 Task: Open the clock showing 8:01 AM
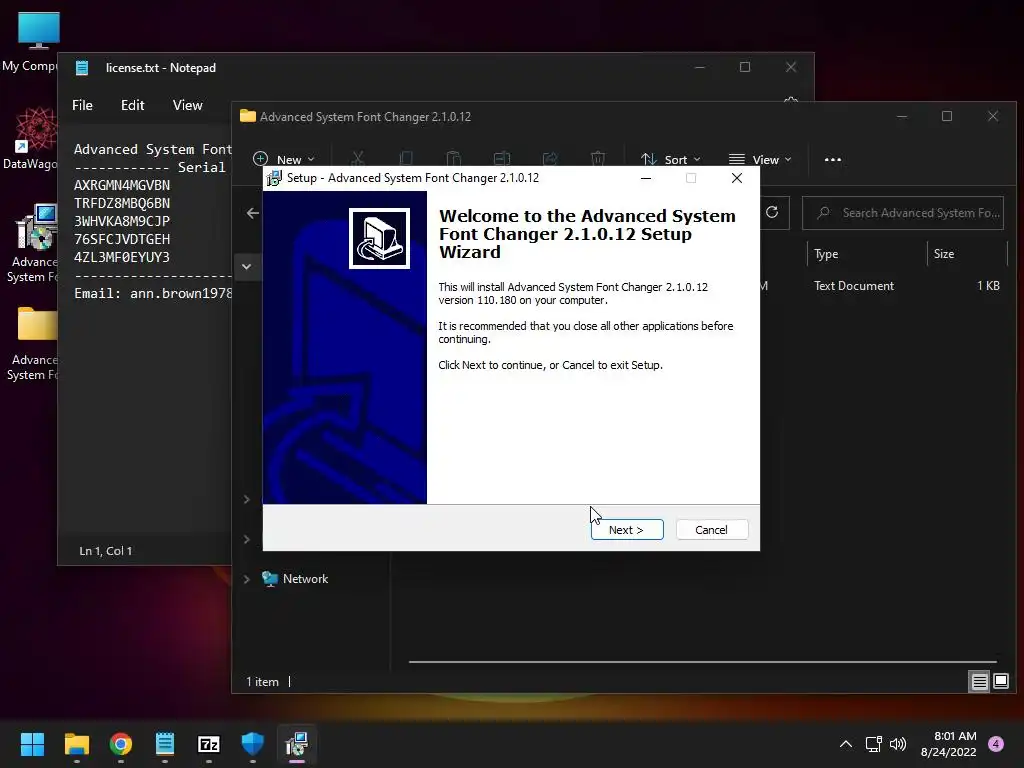point(949,744)
